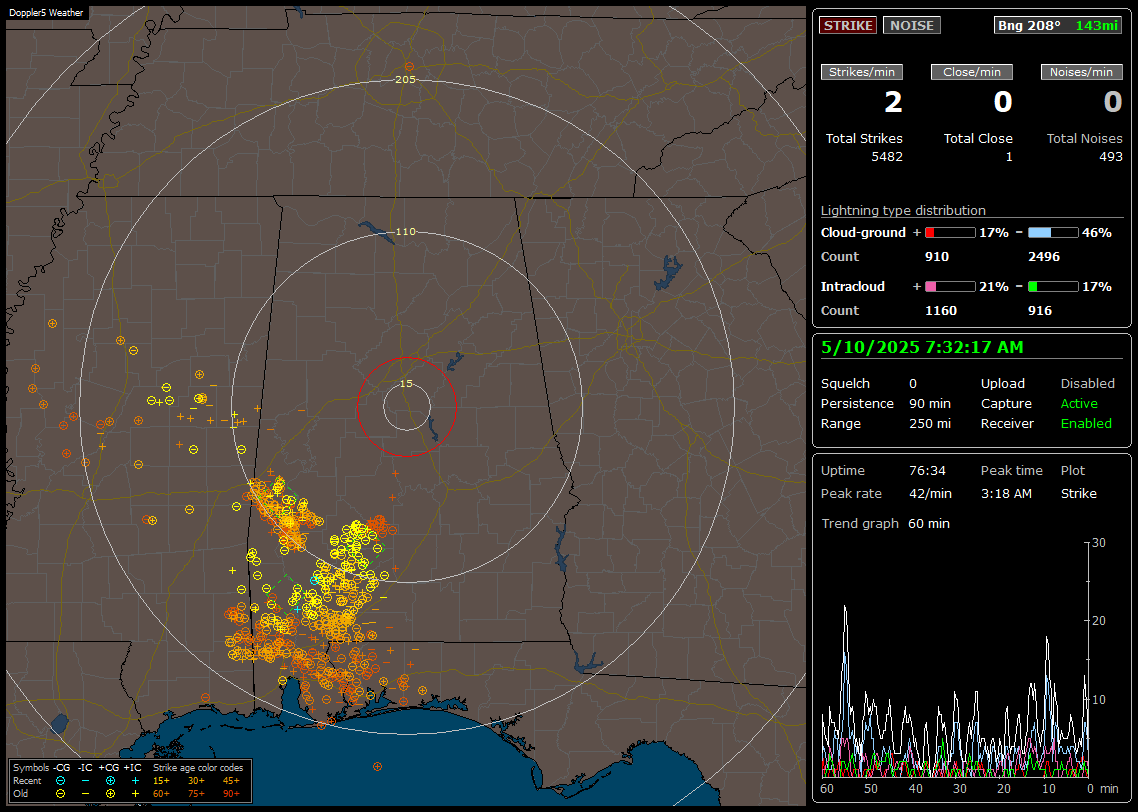The height and width of the screenshot is (812, 1138).
Task: Click the green negative intracloud bar
Action: pyautogui.click(x=1053, y=287)
